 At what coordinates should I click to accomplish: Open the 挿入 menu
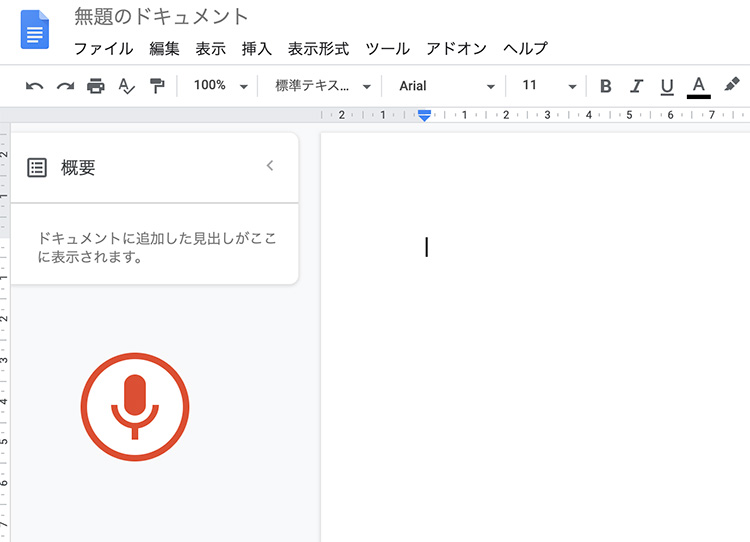point(257,49)
